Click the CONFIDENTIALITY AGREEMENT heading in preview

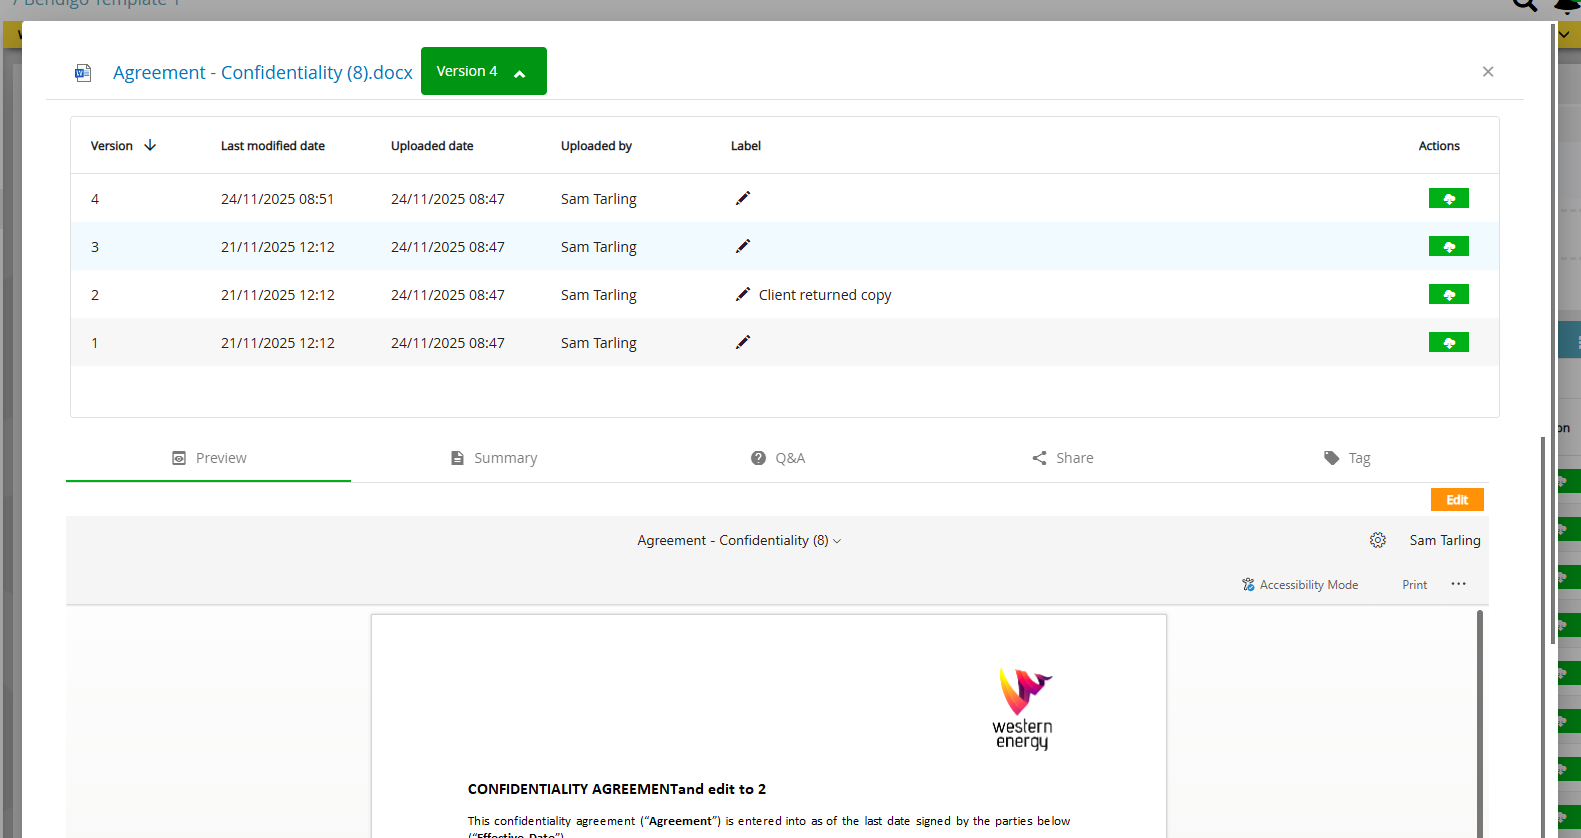[x=617, y=789]
